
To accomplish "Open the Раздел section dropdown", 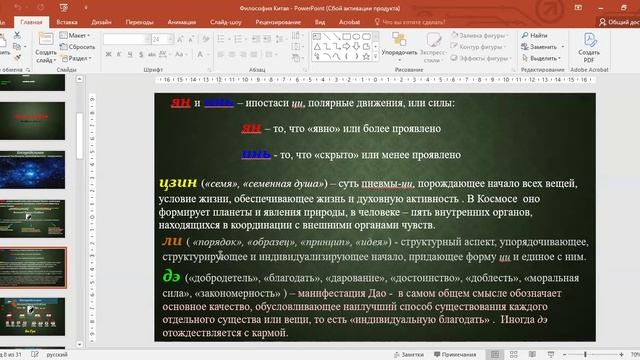I will tap(76, 58).
